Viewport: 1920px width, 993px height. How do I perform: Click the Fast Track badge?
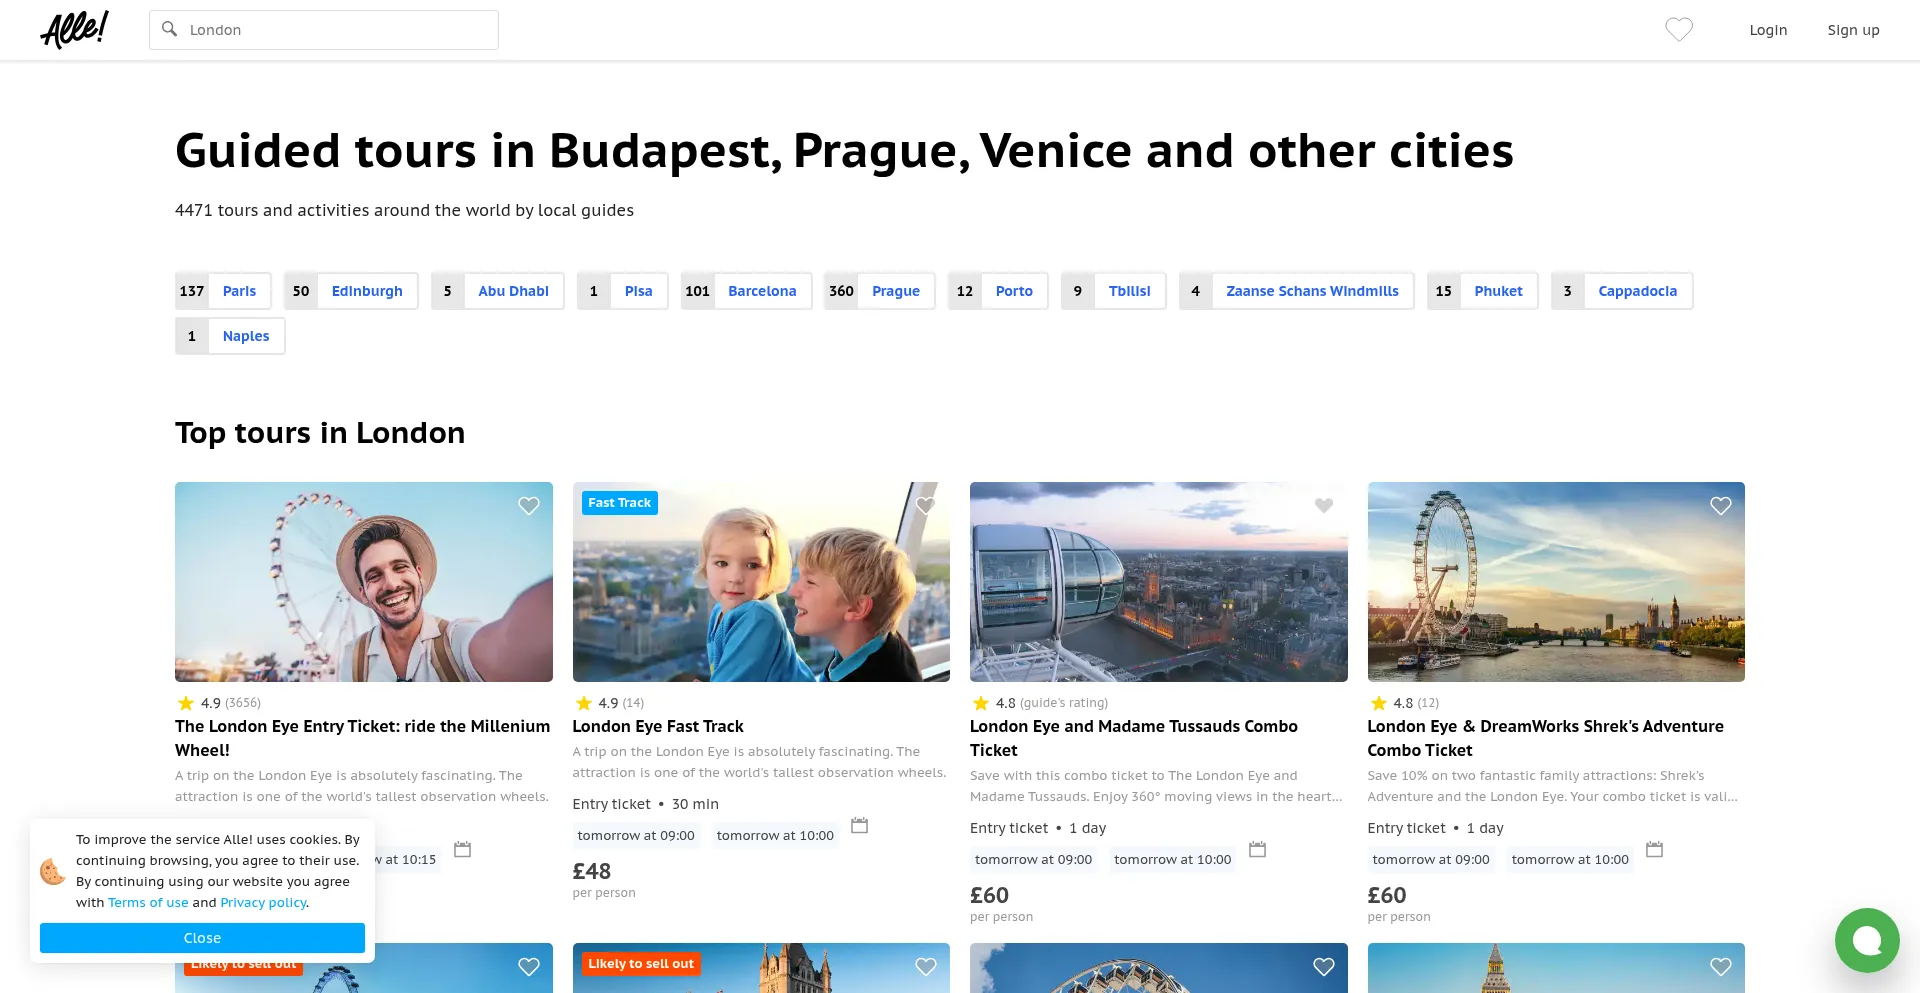coord(620,503)
